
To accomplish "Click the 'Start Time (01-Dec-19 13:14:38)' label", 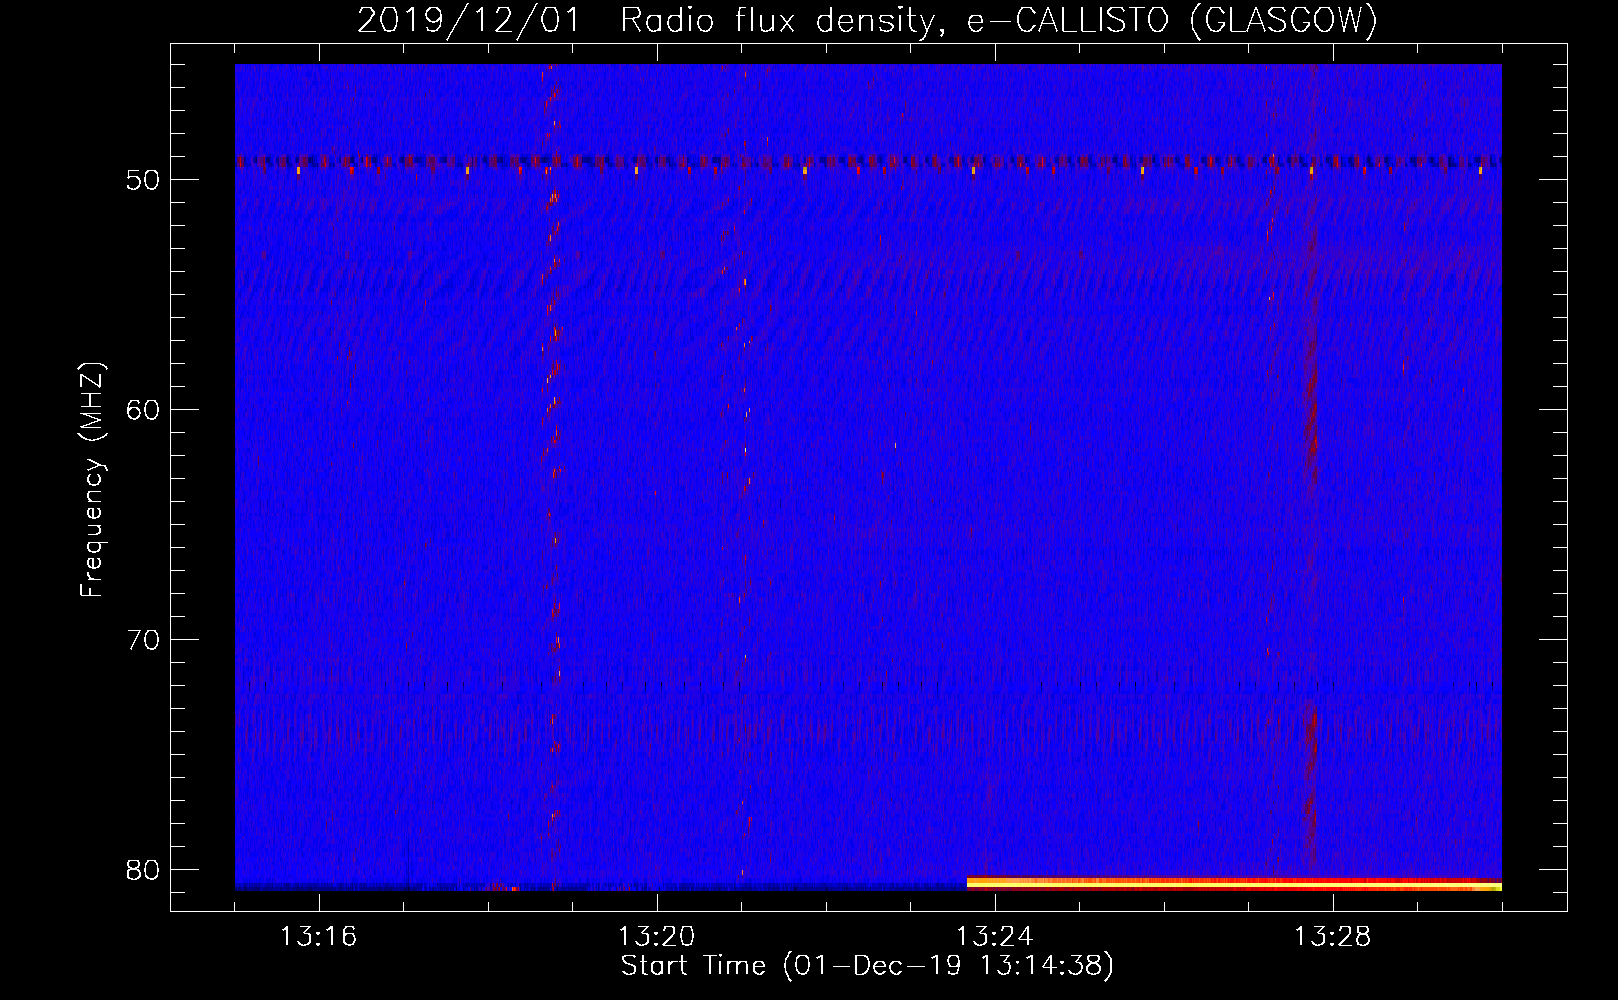I will click(x=867, y=966).
